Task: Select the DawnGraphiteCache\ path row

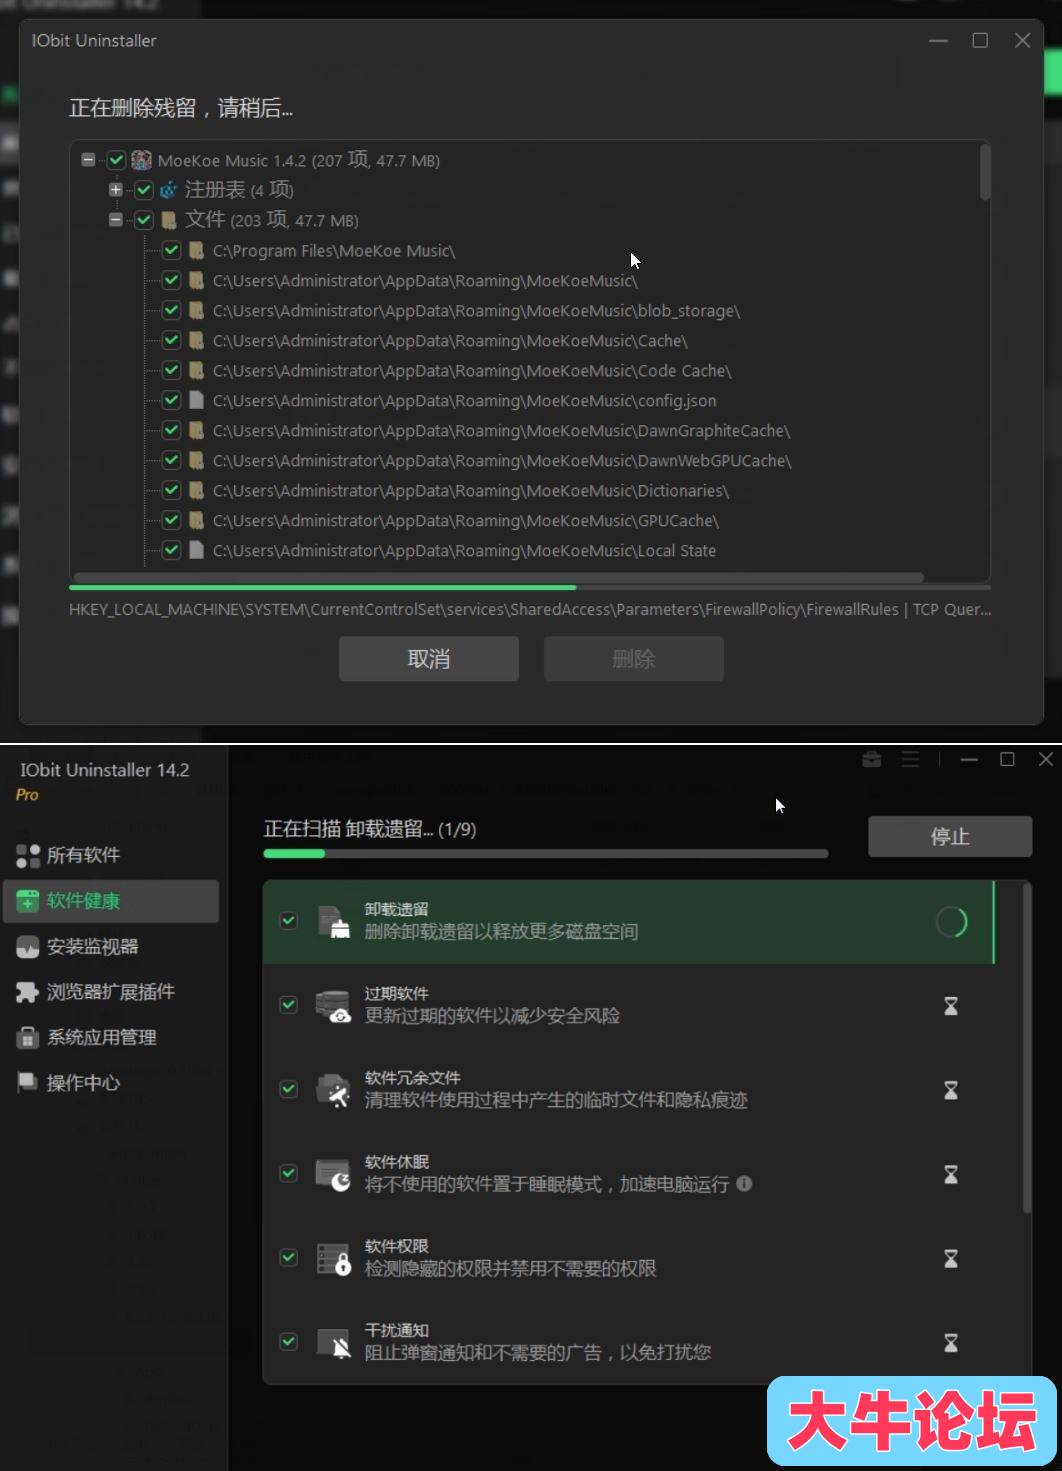Action: coord(501,430)
